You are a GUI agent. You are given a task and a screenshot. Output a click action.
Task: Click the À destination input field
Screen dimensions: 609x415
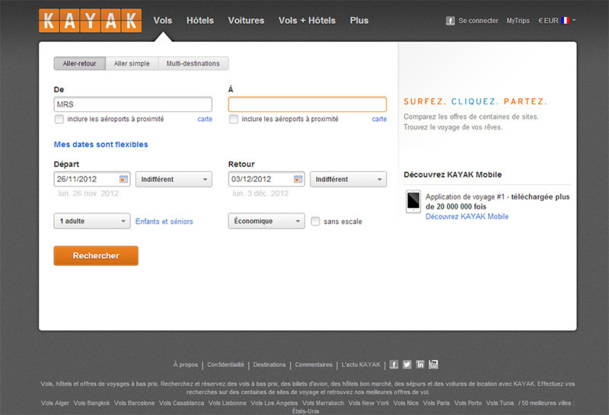[x=307, y=104]
